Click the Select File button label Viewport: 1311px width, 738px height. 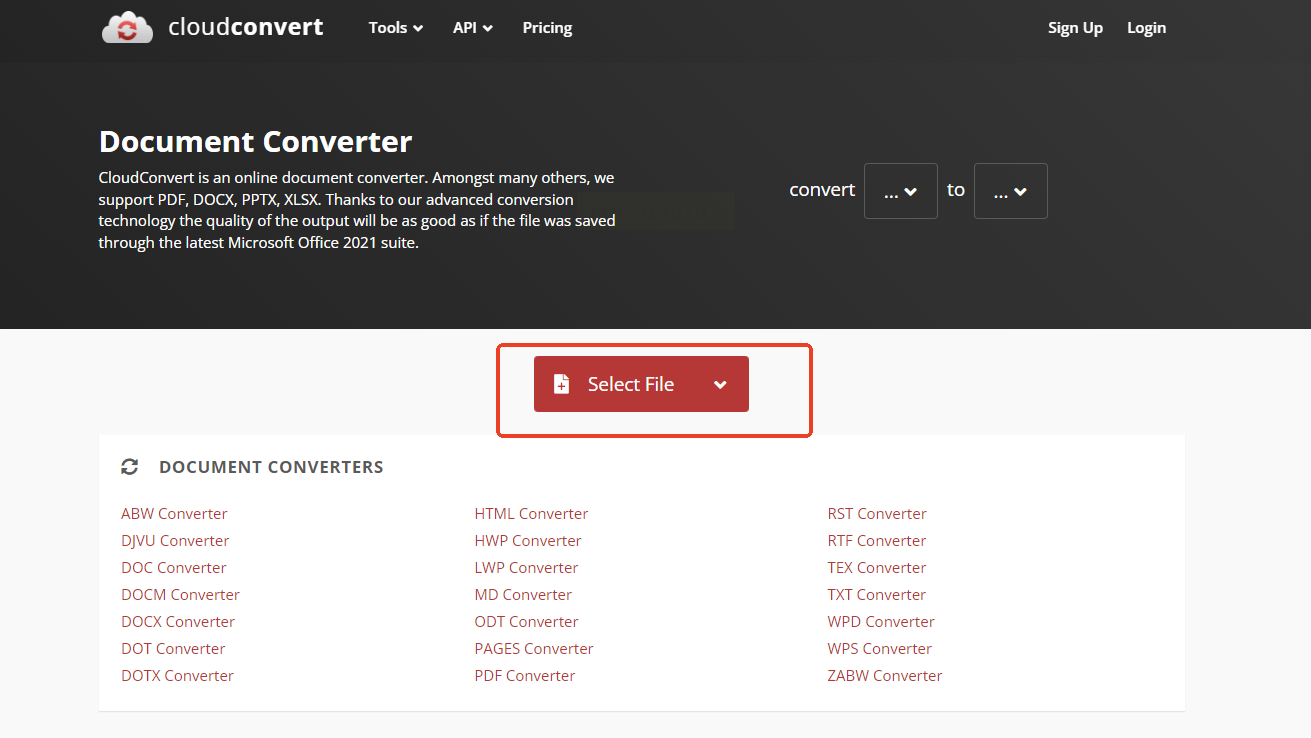631,384
